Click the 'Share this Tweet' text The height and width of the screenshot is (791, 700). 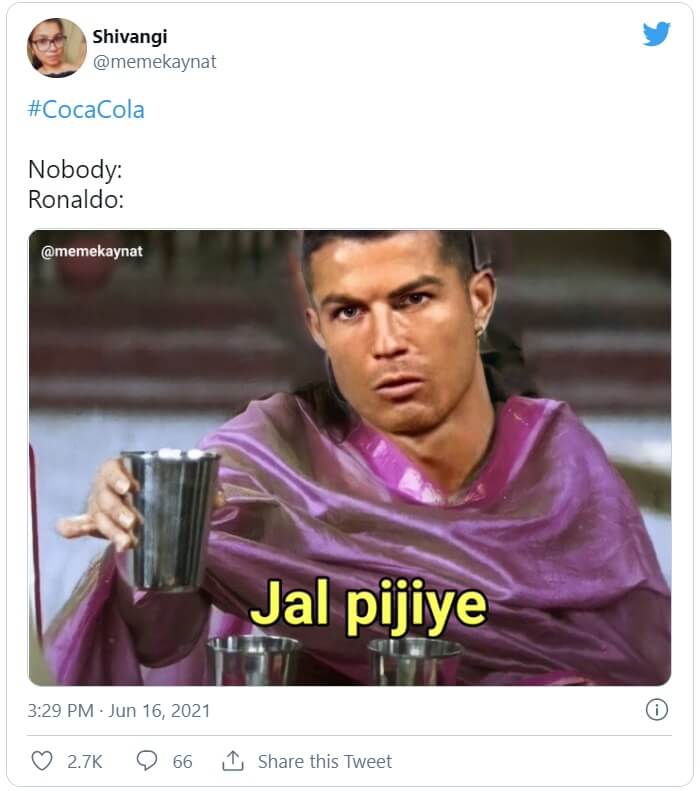pos(325,761)
